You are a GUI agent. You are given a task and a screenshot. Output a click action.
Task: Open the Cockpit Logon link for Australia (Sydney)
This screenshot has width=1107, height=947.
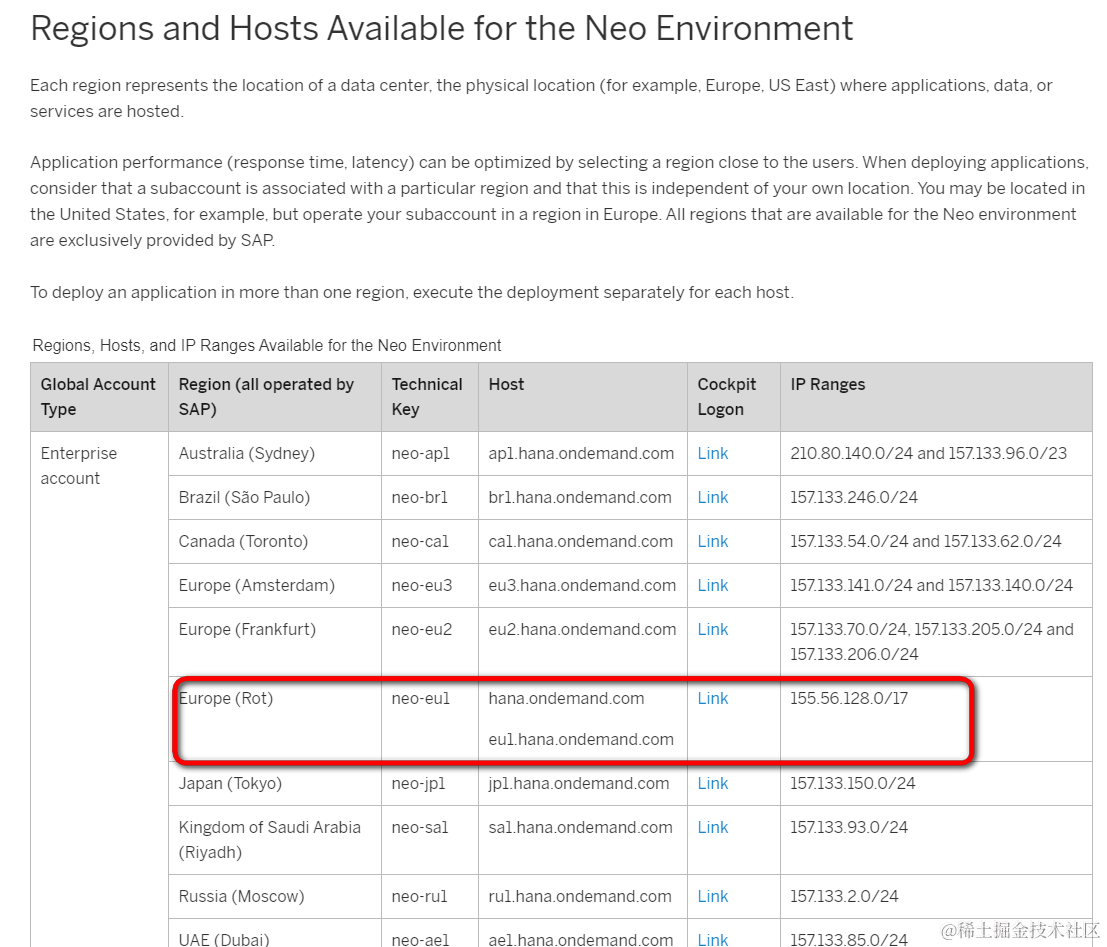pyautogui.click(x=712, y=453)
